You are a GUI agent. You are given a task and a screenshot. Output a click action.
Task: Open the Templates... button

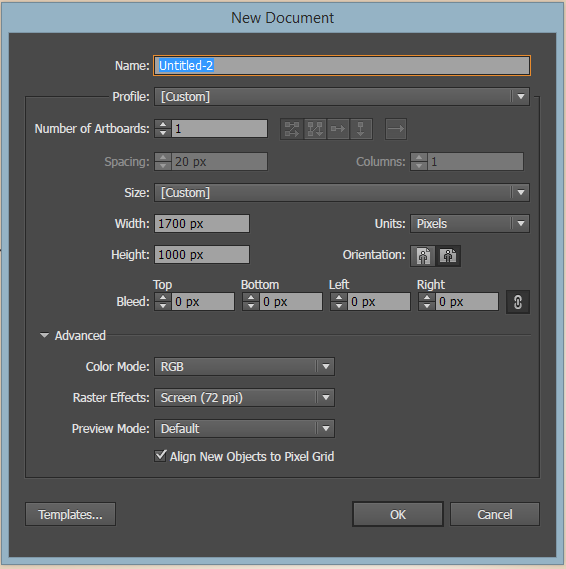coord(70,514)
